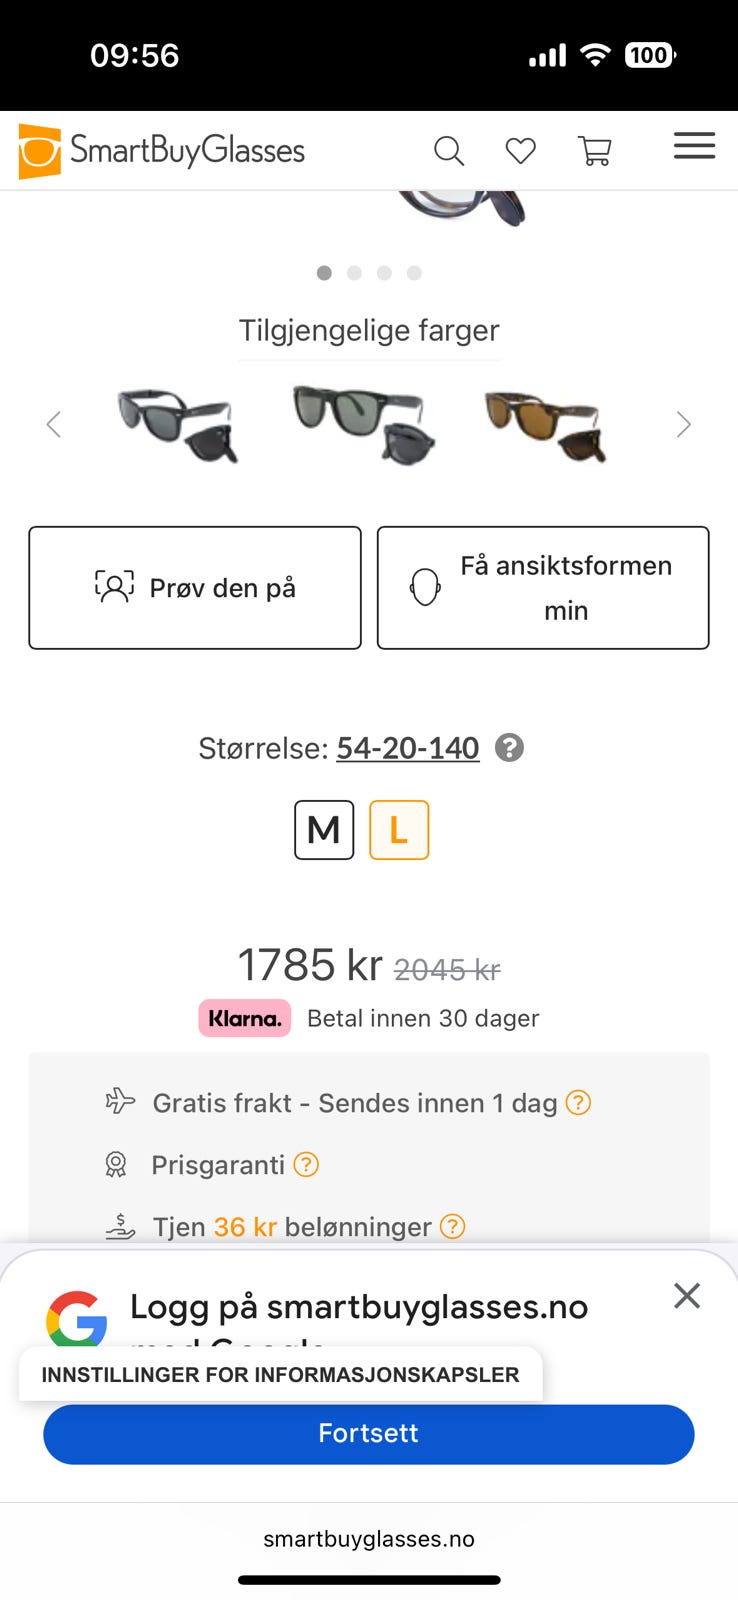The width and height of the screenshot is (738, 1600).
Task: Select the brown tortoise sunglasses color
Action: click(x=546, y=425)
